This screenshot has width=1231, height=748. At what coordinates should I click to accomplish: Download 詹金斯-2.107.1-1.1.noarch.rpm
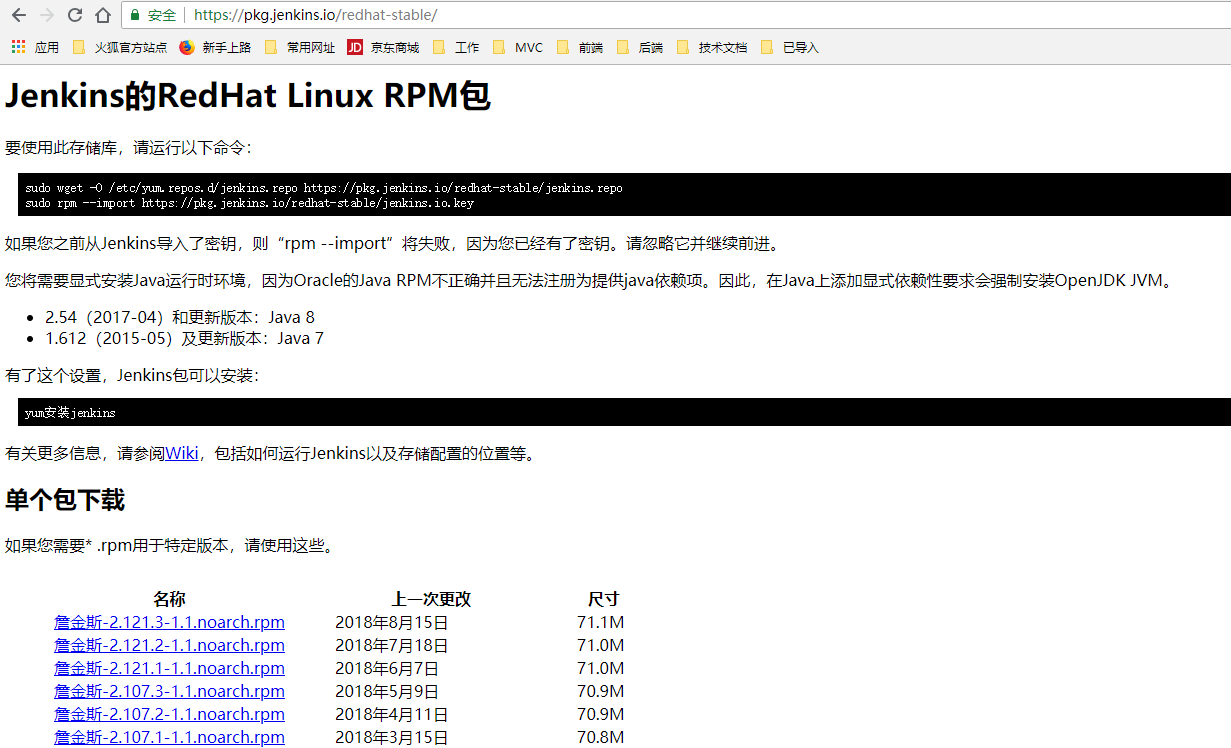pos(169,737)
